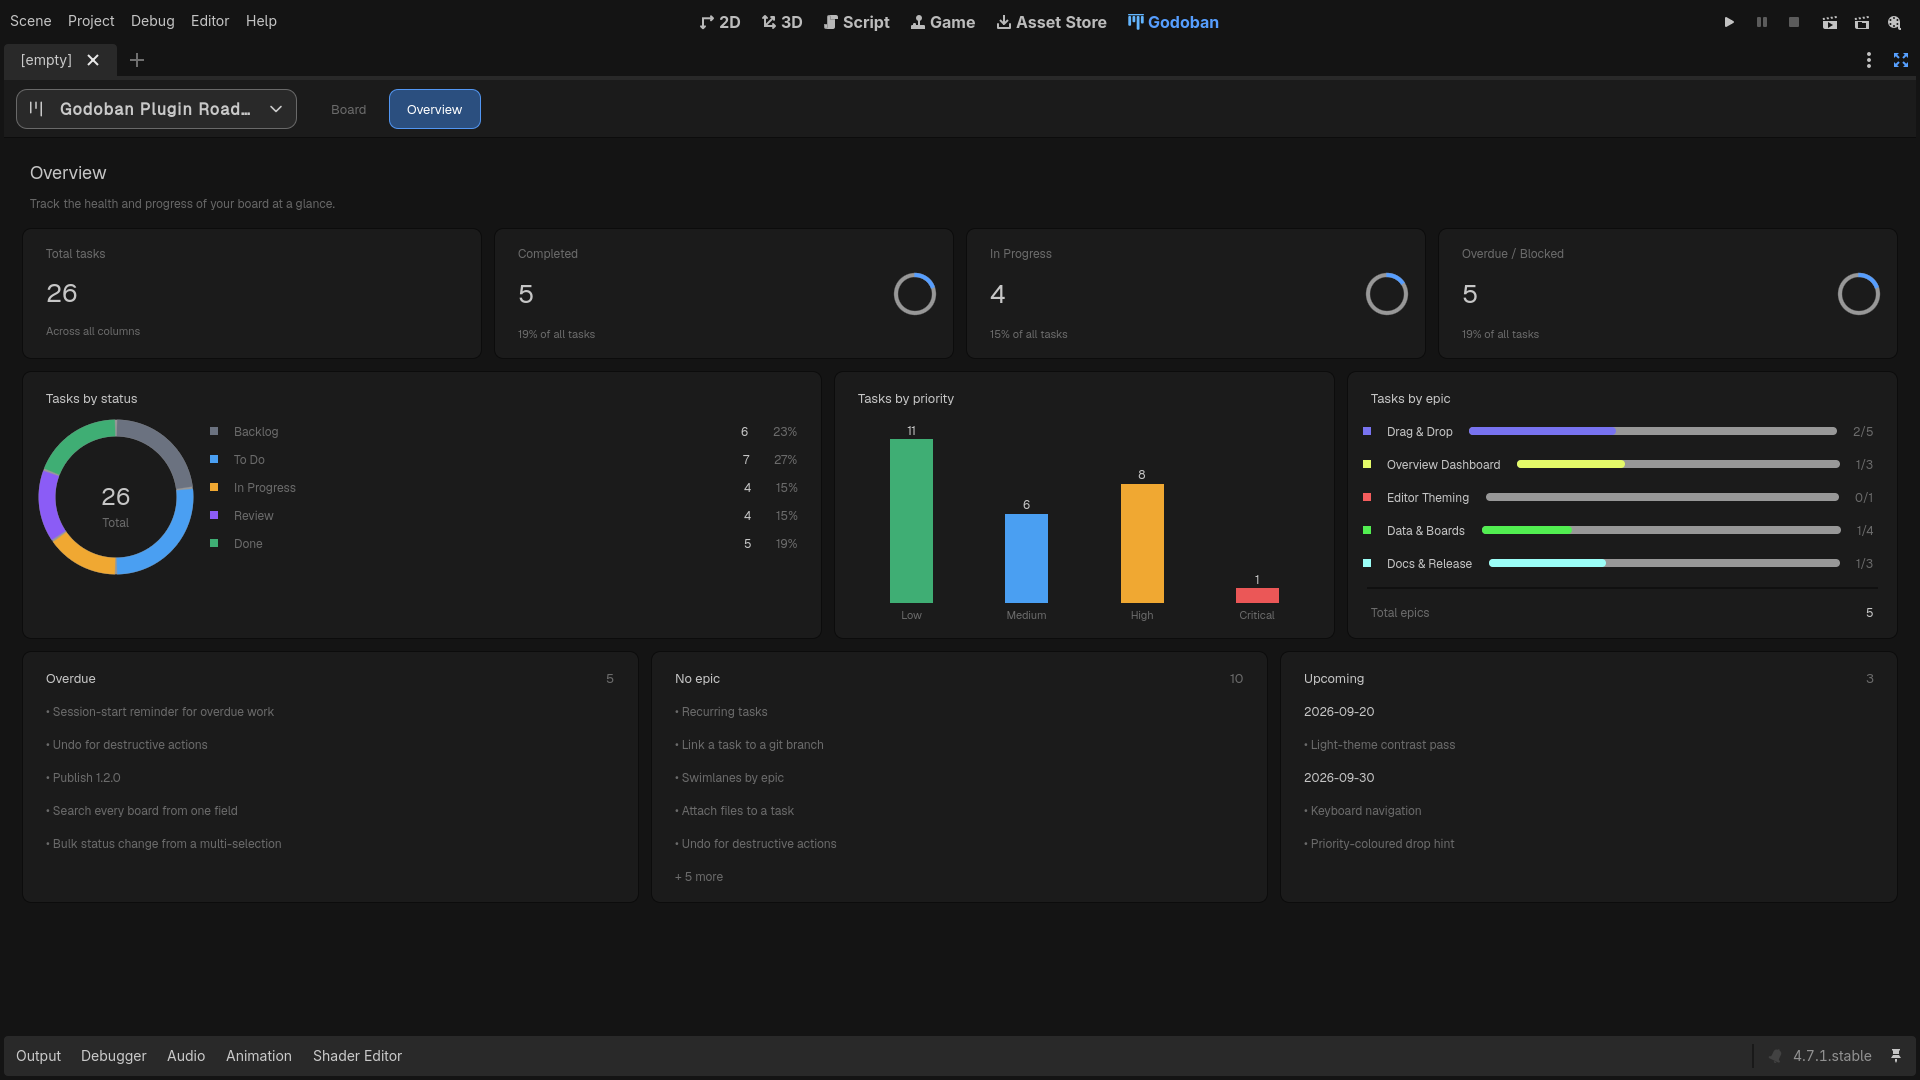Click the Drag & Drop epic progress bar
Viewport: 1920px width, 1080px height.
[x=1652, y=431]
